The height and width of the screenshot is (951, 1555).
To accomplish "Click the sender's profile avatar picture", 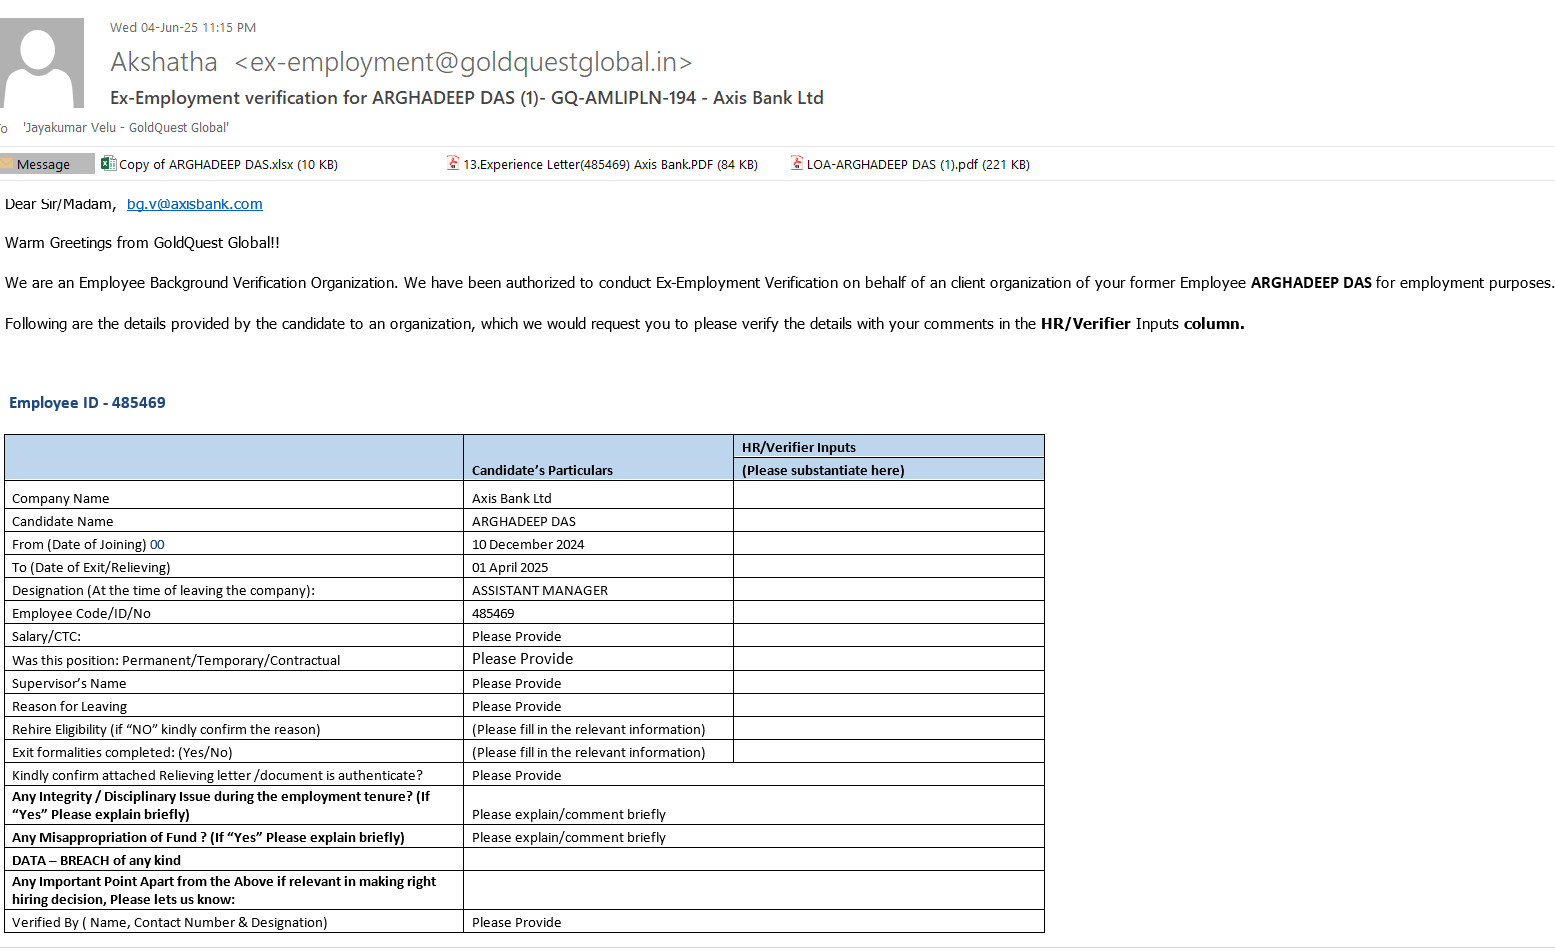I will click(x=42, y=63).
